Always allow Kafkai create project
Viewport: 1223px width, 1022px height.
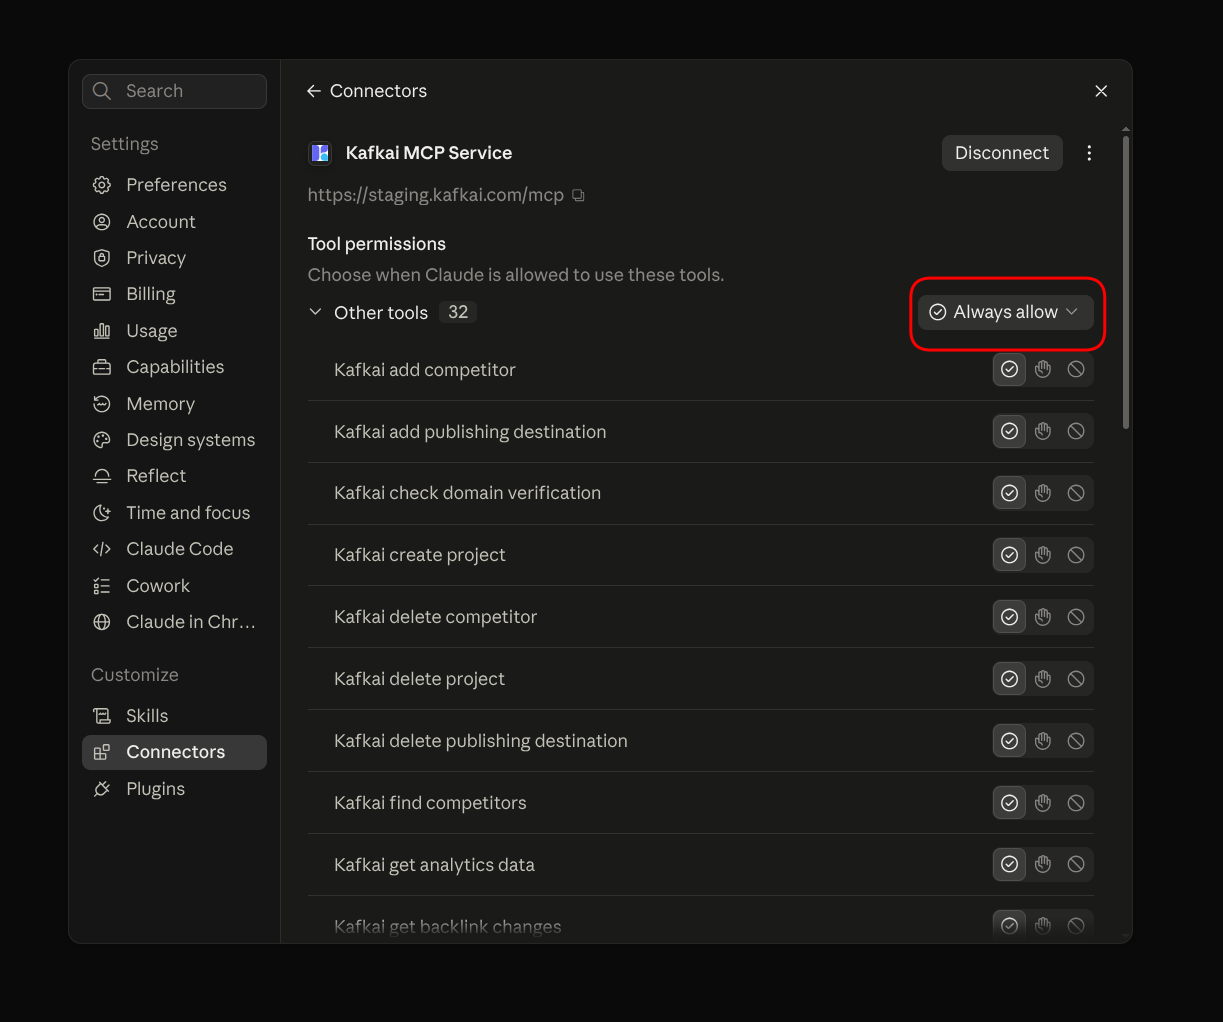tap(1010, 555)
